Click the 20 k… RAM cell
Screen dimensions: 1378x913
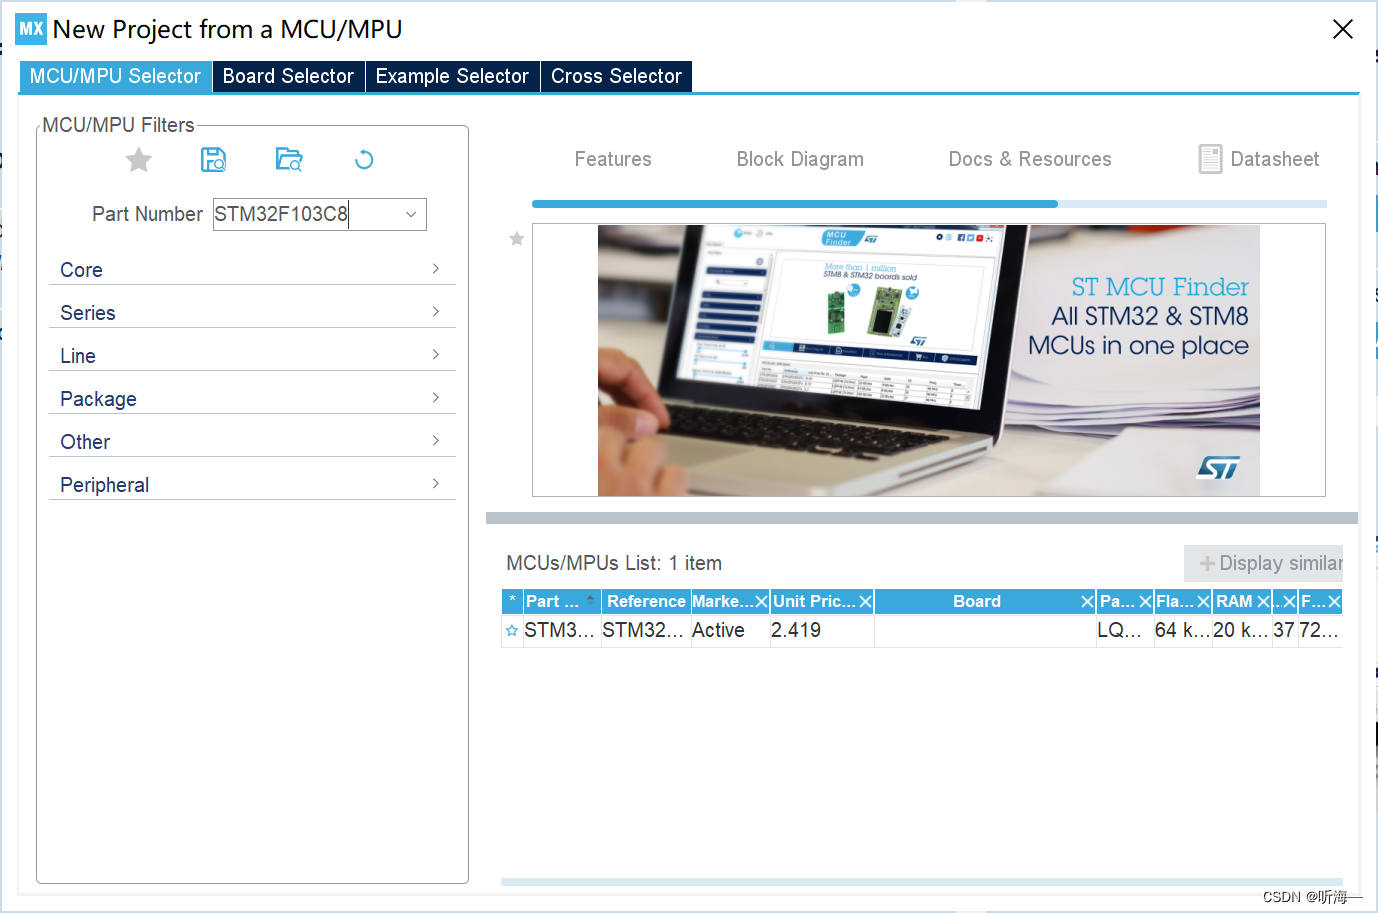(1241, 631)
